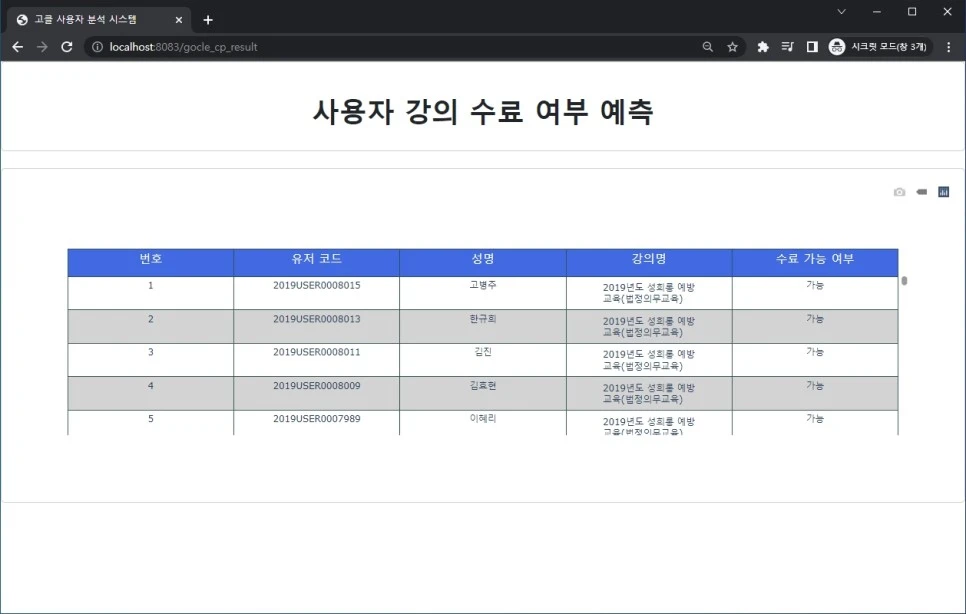The width and height of the screenshot is (966, 614).
Task: Open the Plotly logo link in modebar
Action: point(943,192)
